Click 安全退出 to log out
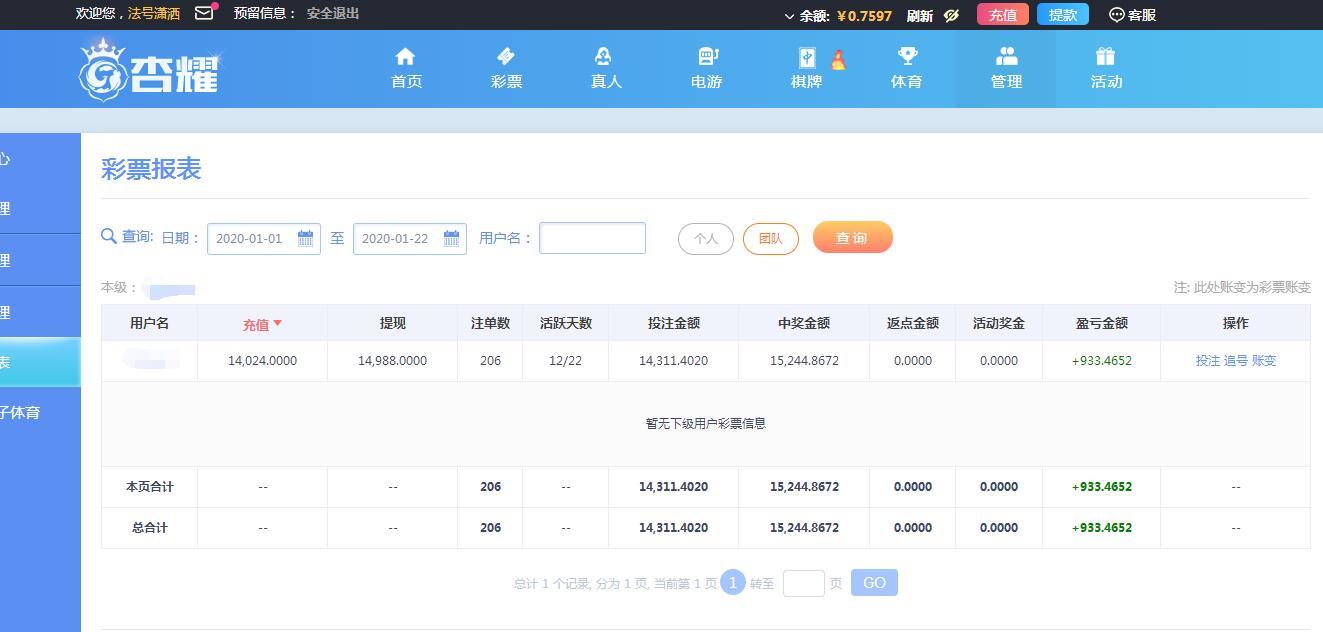This screenshot has height=632, width=1323. (x=333, y=13)
